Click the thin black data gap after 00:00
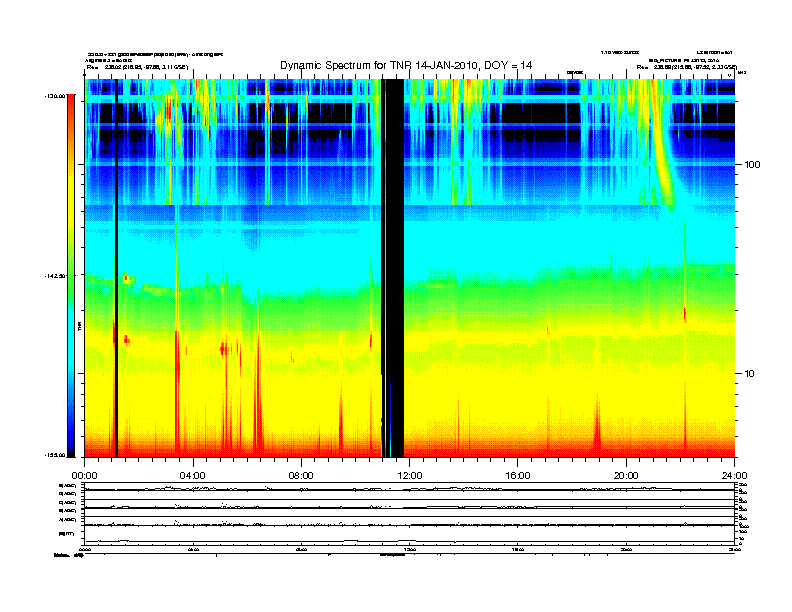 tap(116, 268)
